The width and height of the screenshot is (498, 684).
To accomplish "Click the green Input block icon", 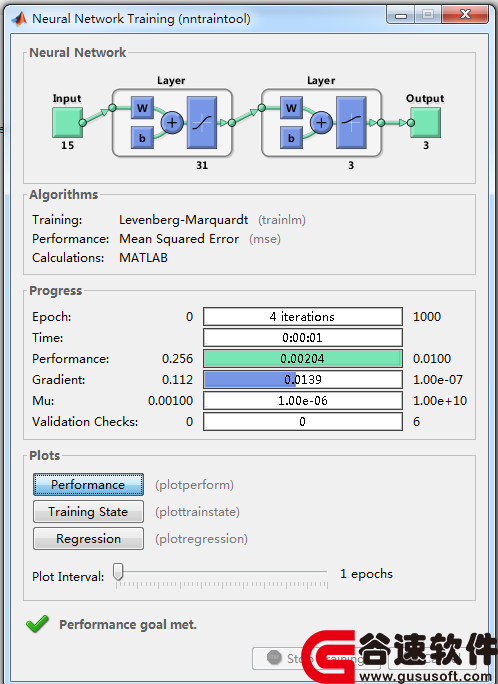I will point(67,123).
